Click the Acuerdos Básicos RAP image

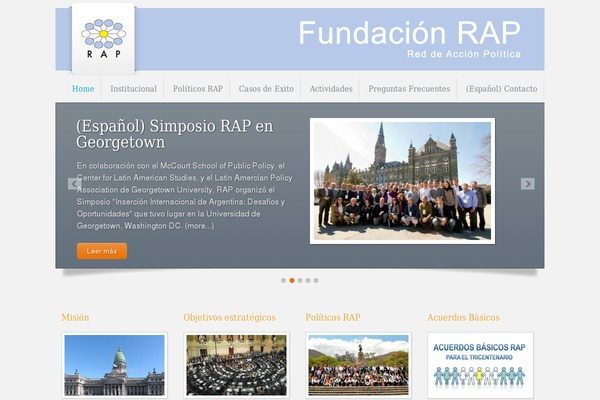(x=480, y=365)
